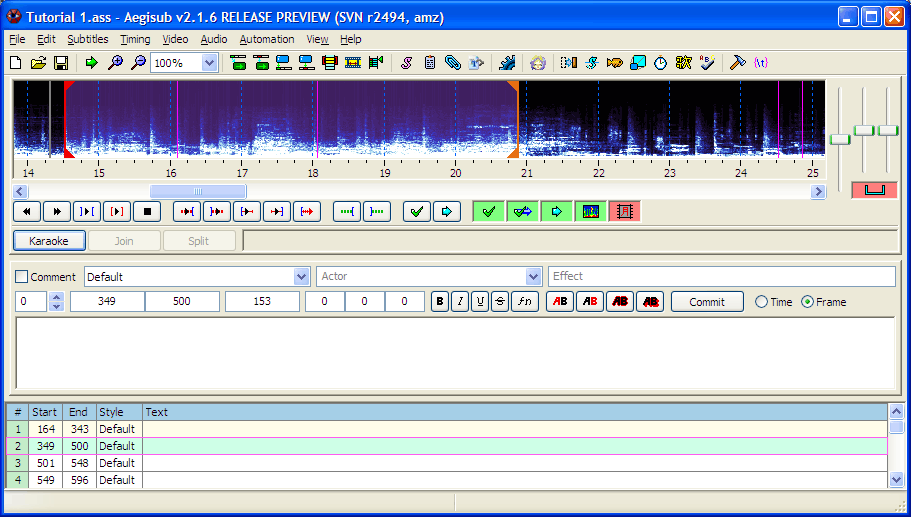This screenshot has height=517, width=911.
Task: Toggle auto-commit green check button
Action: [489, 212]
